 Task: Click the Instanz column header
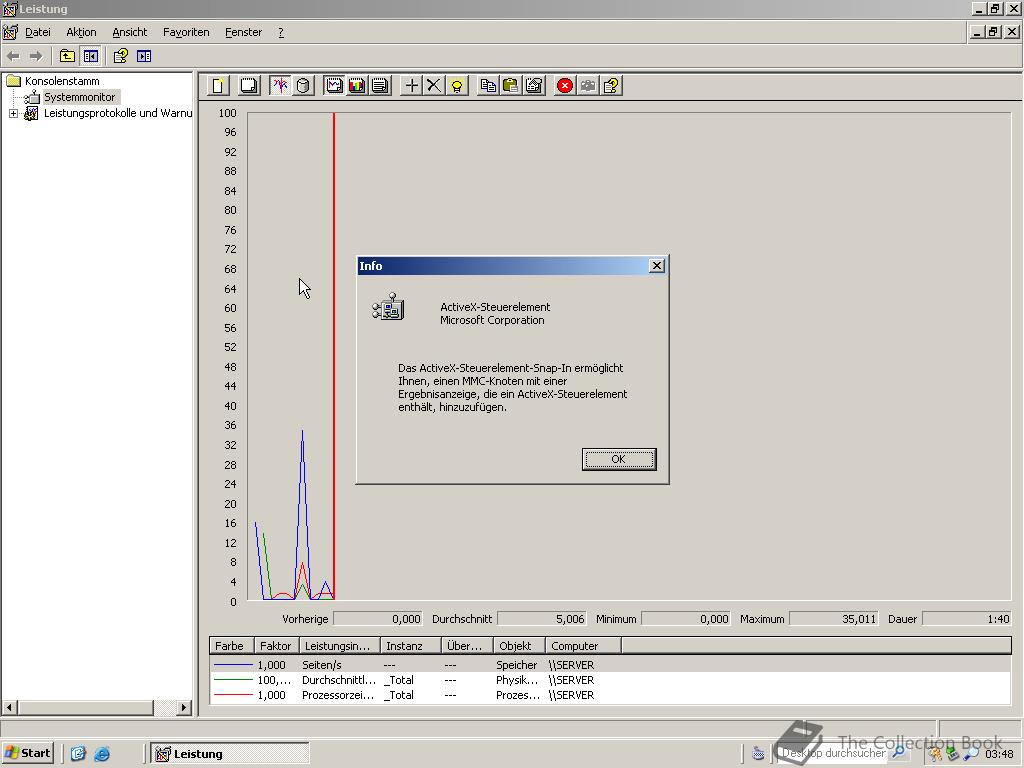410,646
